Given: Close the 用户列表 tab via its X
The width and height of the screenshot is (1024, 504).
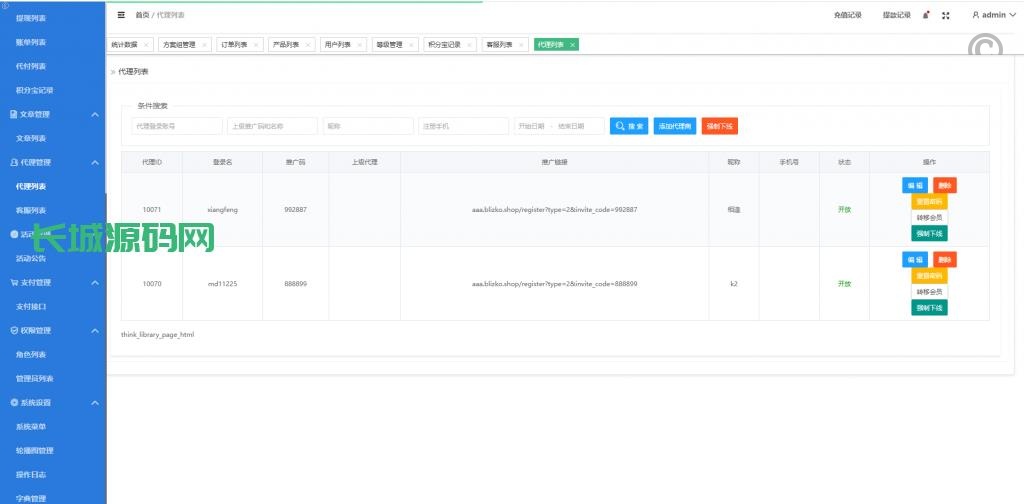Looking at the screenshot, I should point(359,45).
